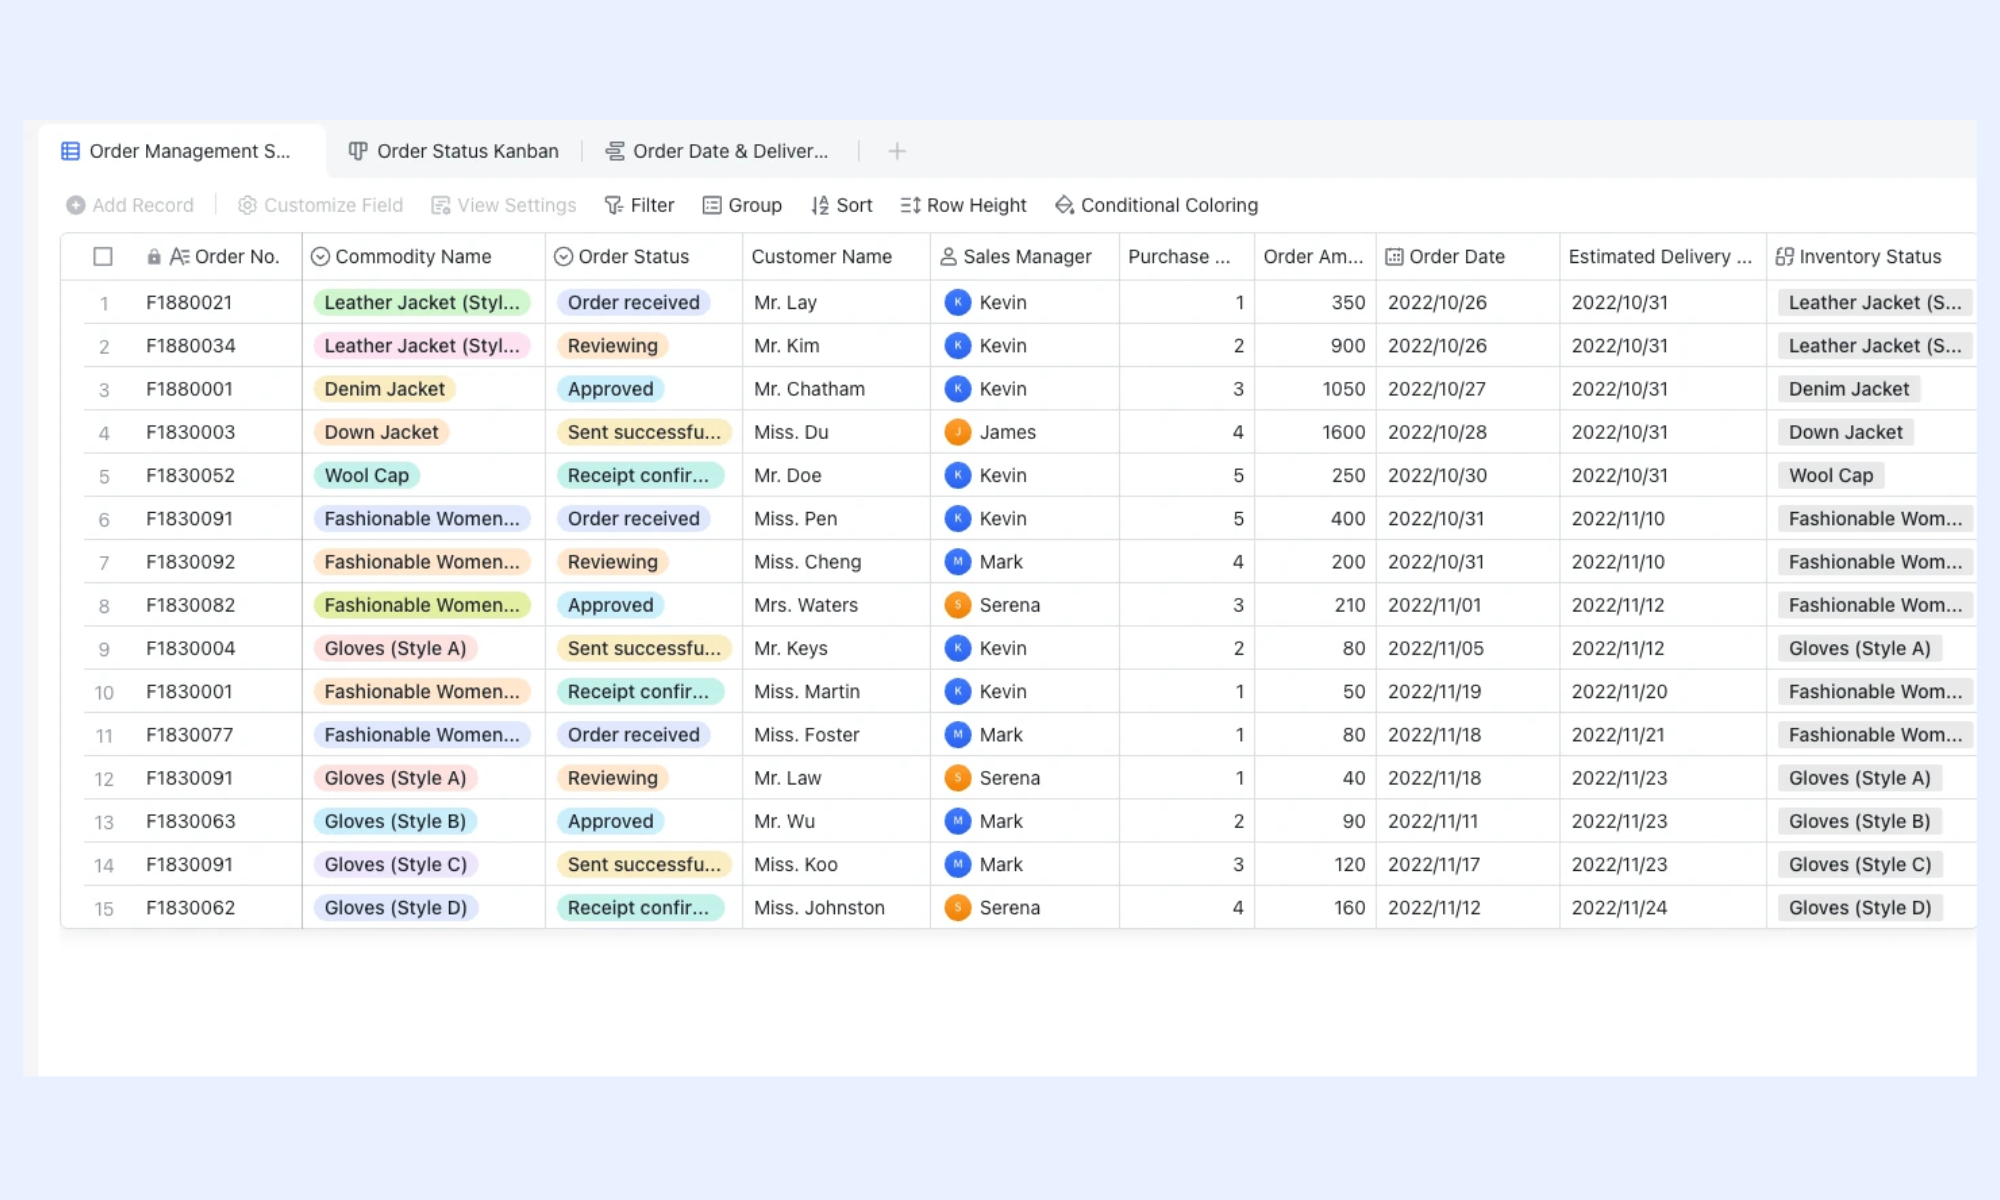
Task: Click the Row Height button label
Action: [976, 205]
